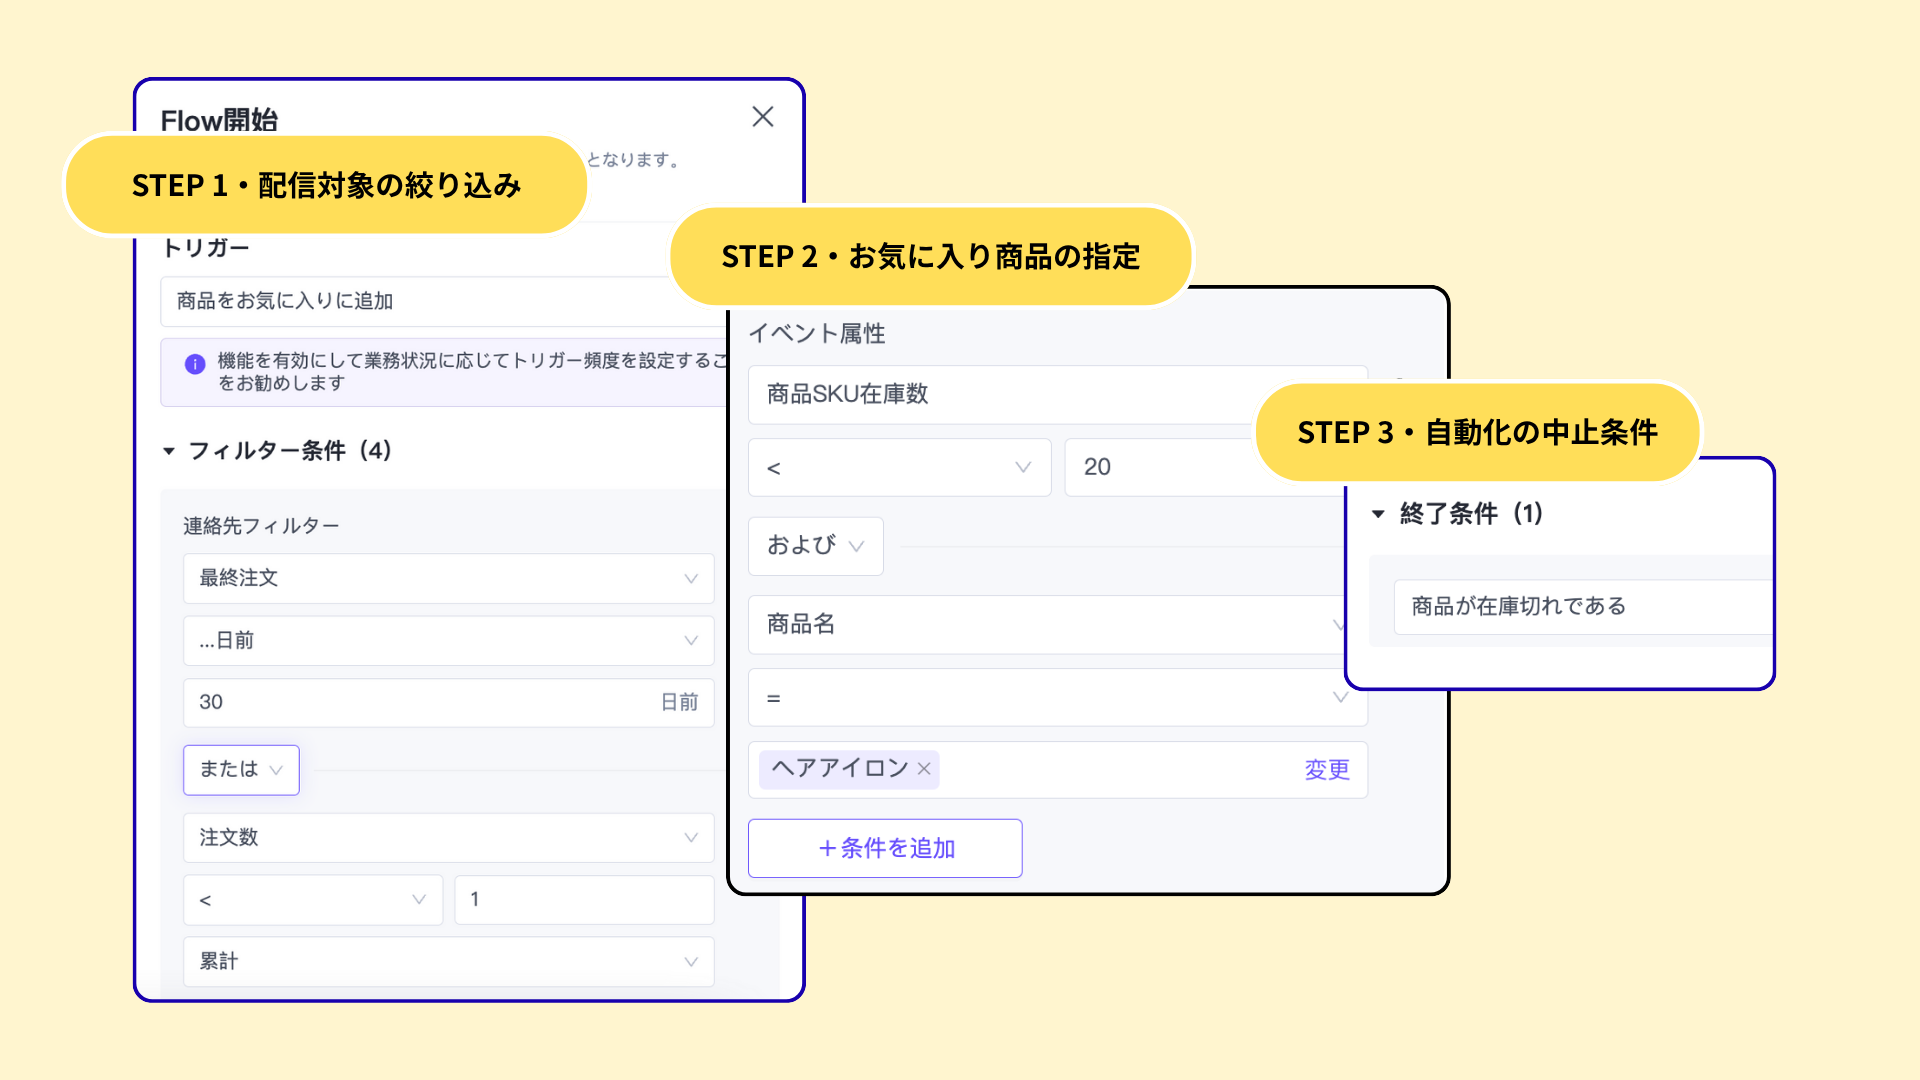Viewport: 1920px width, 1080px height.
Task: Close the Flow開始 dialog with the X
Action: tap(763, 117)
